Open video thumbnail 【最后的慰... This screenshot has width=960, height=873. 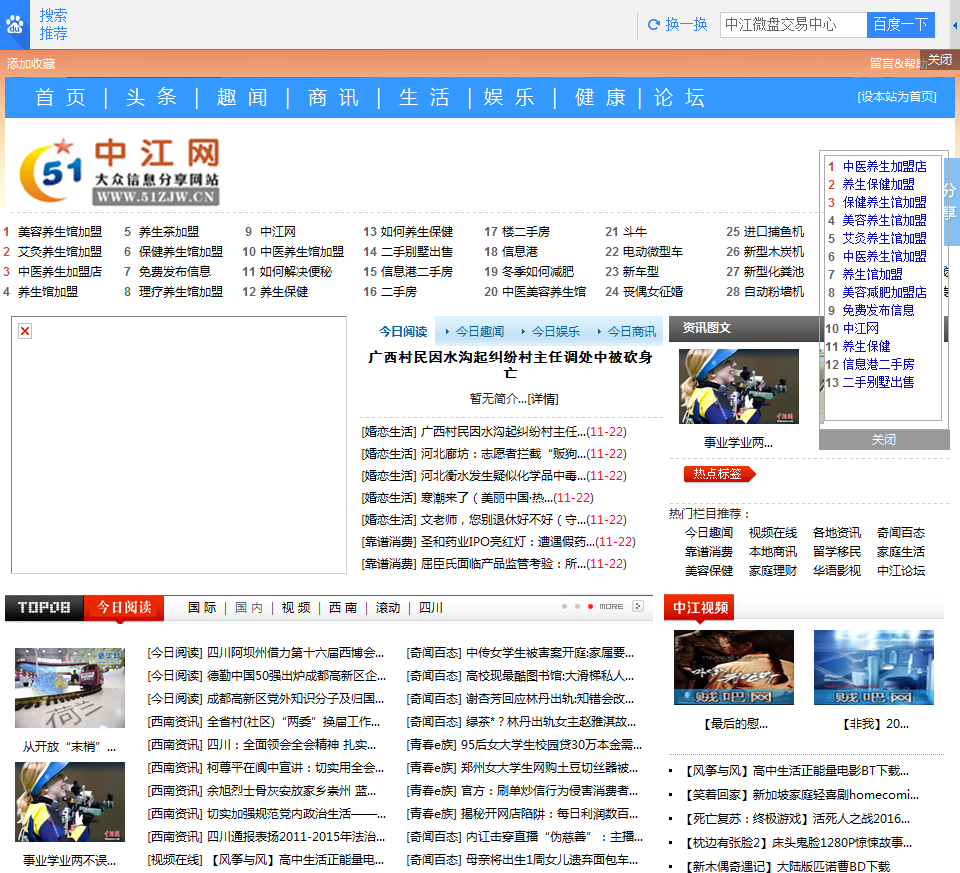point(734,667)
